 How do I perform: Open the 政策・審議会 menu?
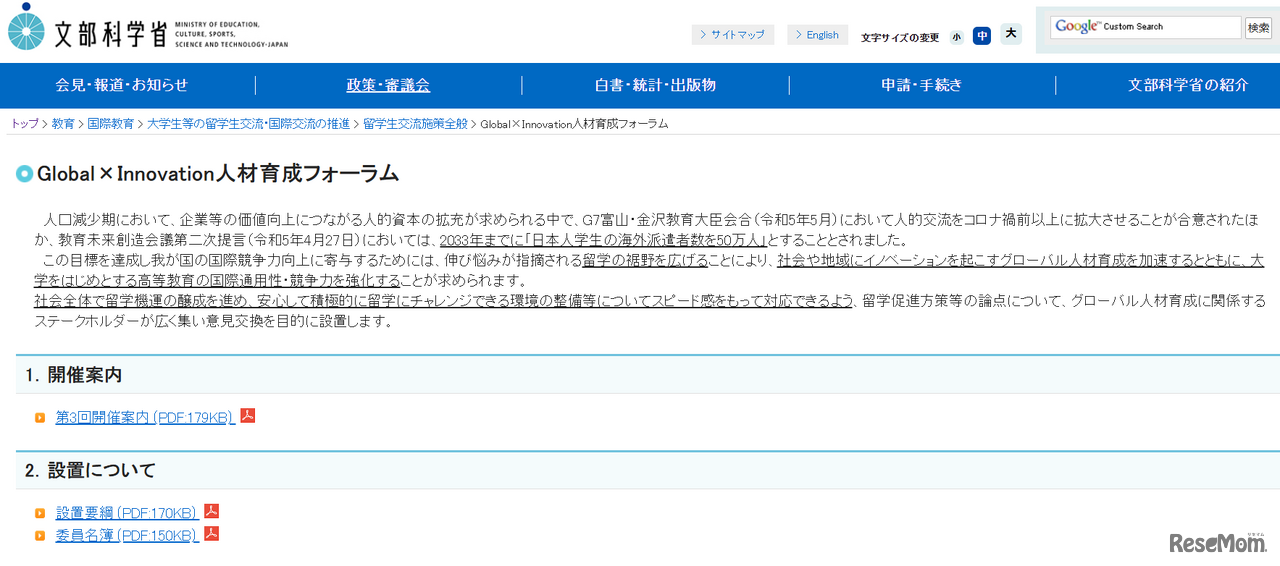(x=388, y=85)
